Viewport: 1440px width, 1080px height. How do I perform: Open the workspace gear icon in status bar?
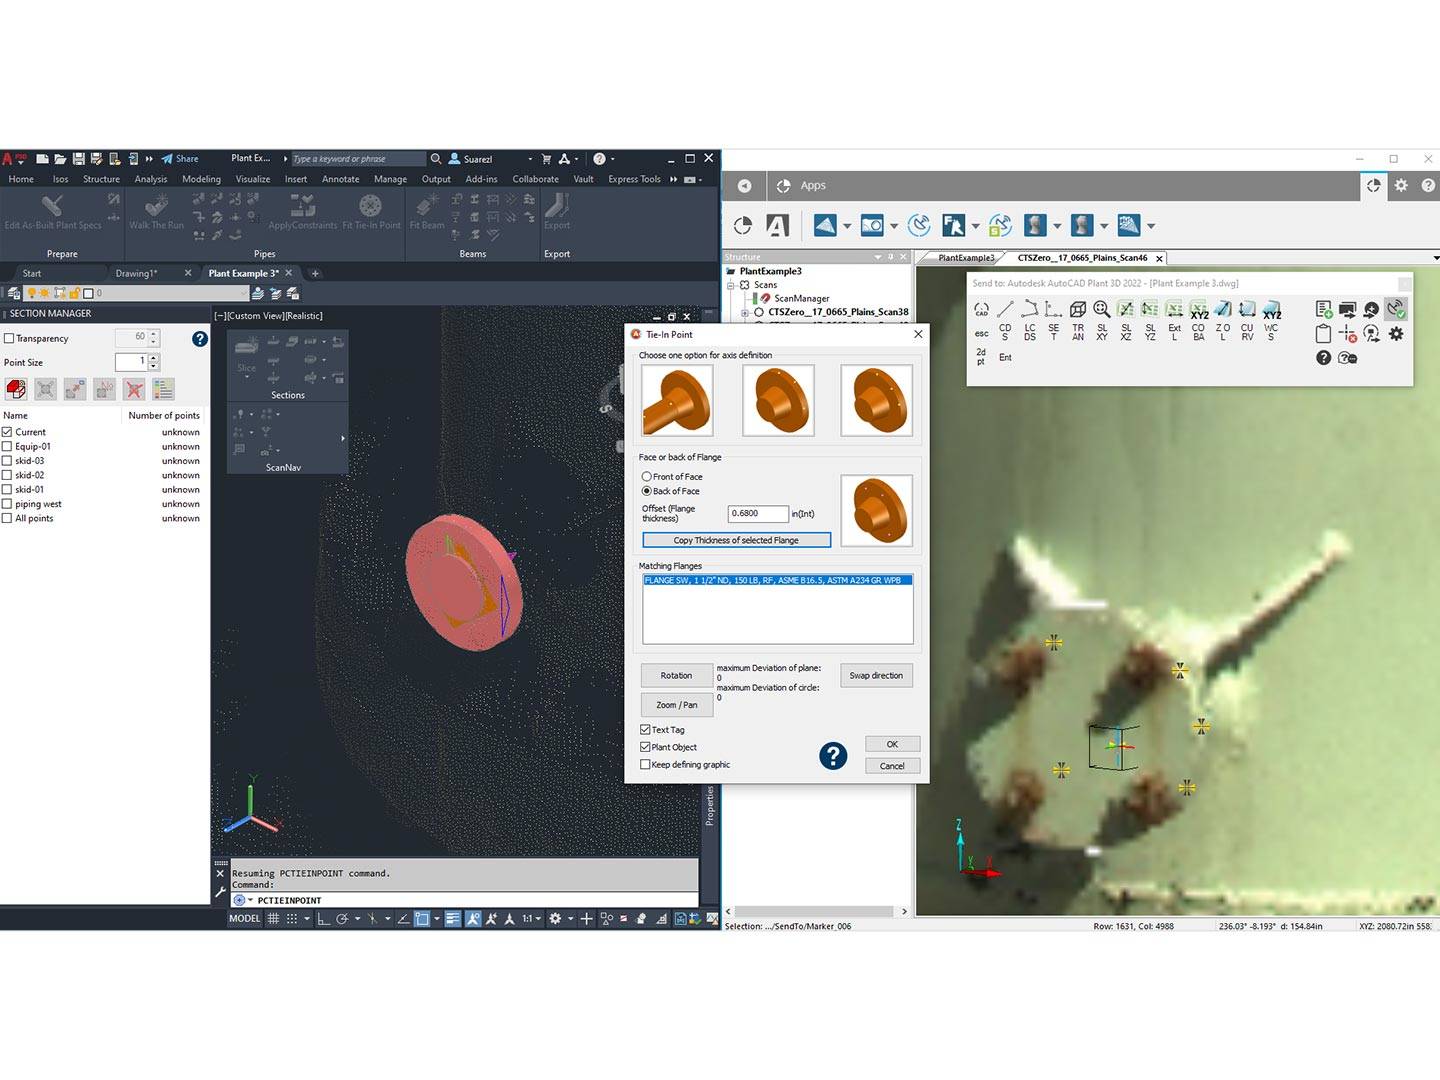[555, 918]
